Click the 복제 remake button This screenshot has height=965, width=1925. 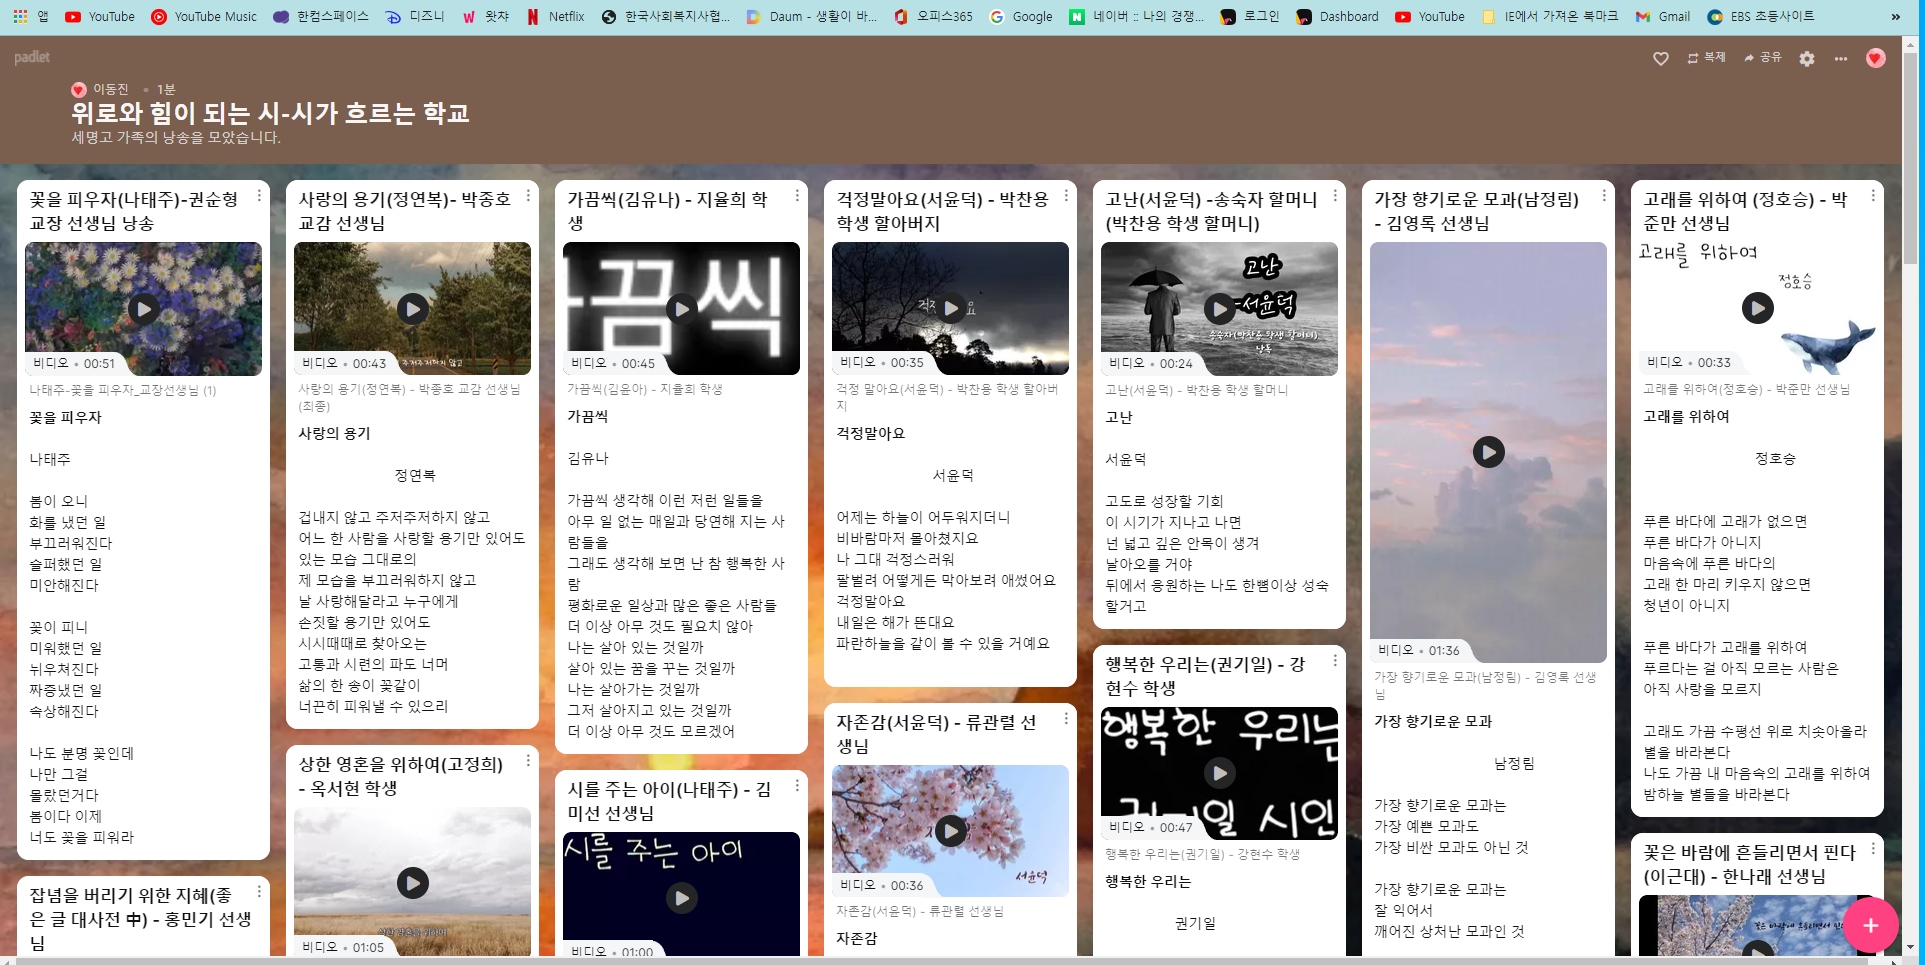point(1706,58)
